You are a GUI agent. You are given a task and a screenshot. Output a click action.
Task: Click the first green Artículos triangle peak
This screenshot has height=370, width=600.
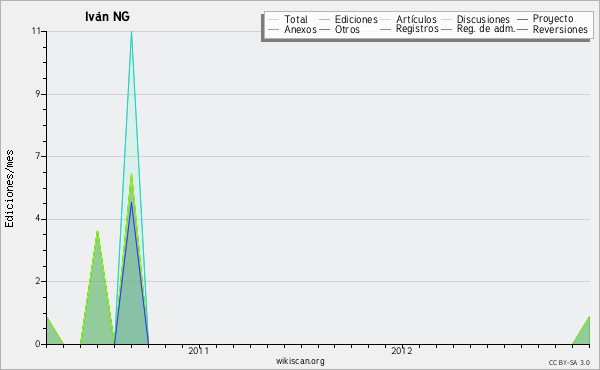point(98,231)
